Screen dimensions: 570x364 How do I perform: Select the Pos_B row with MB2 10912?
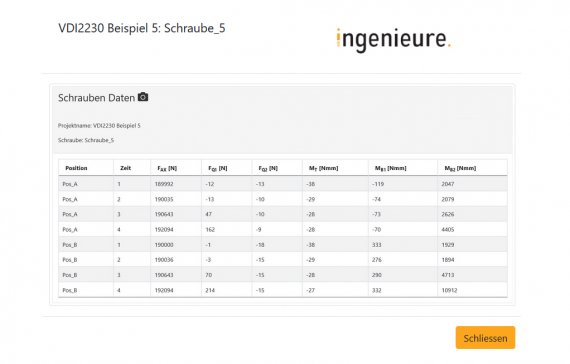283,290
